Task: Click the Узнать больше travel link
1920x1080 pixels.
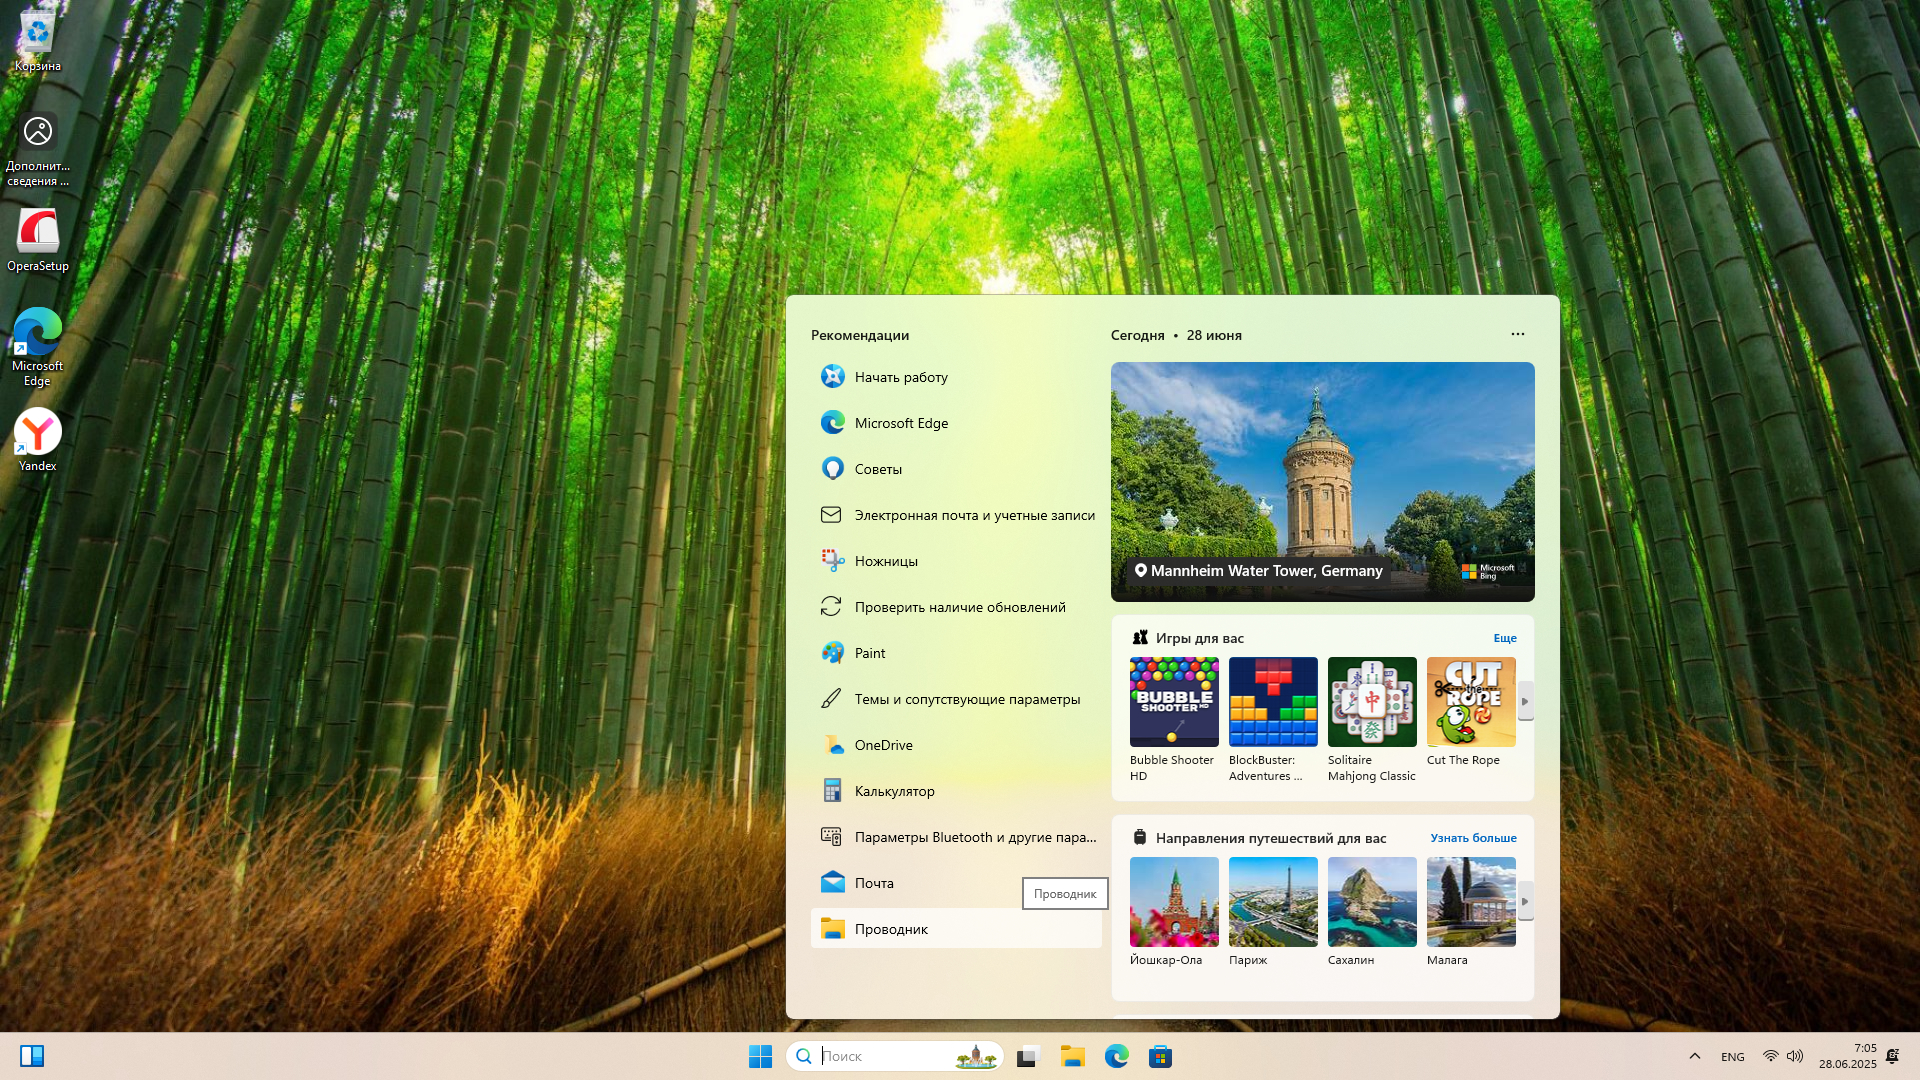Action: tap(1472, 838)
